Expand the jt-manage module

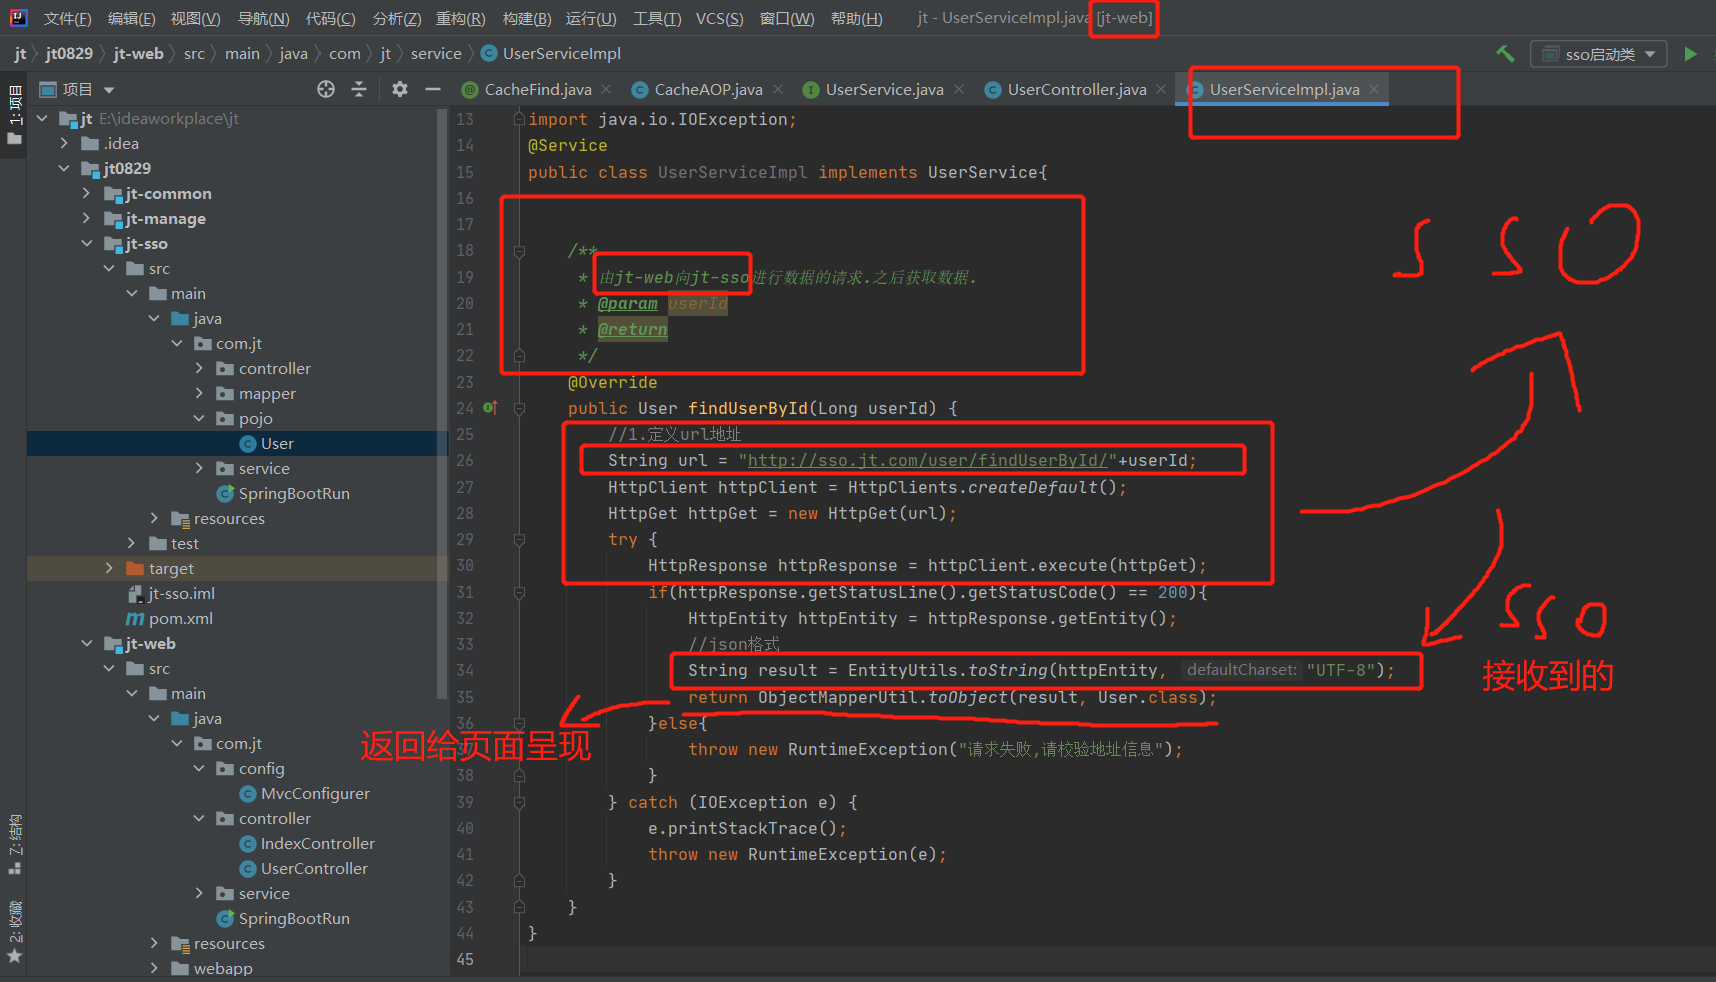pos(86,219)
